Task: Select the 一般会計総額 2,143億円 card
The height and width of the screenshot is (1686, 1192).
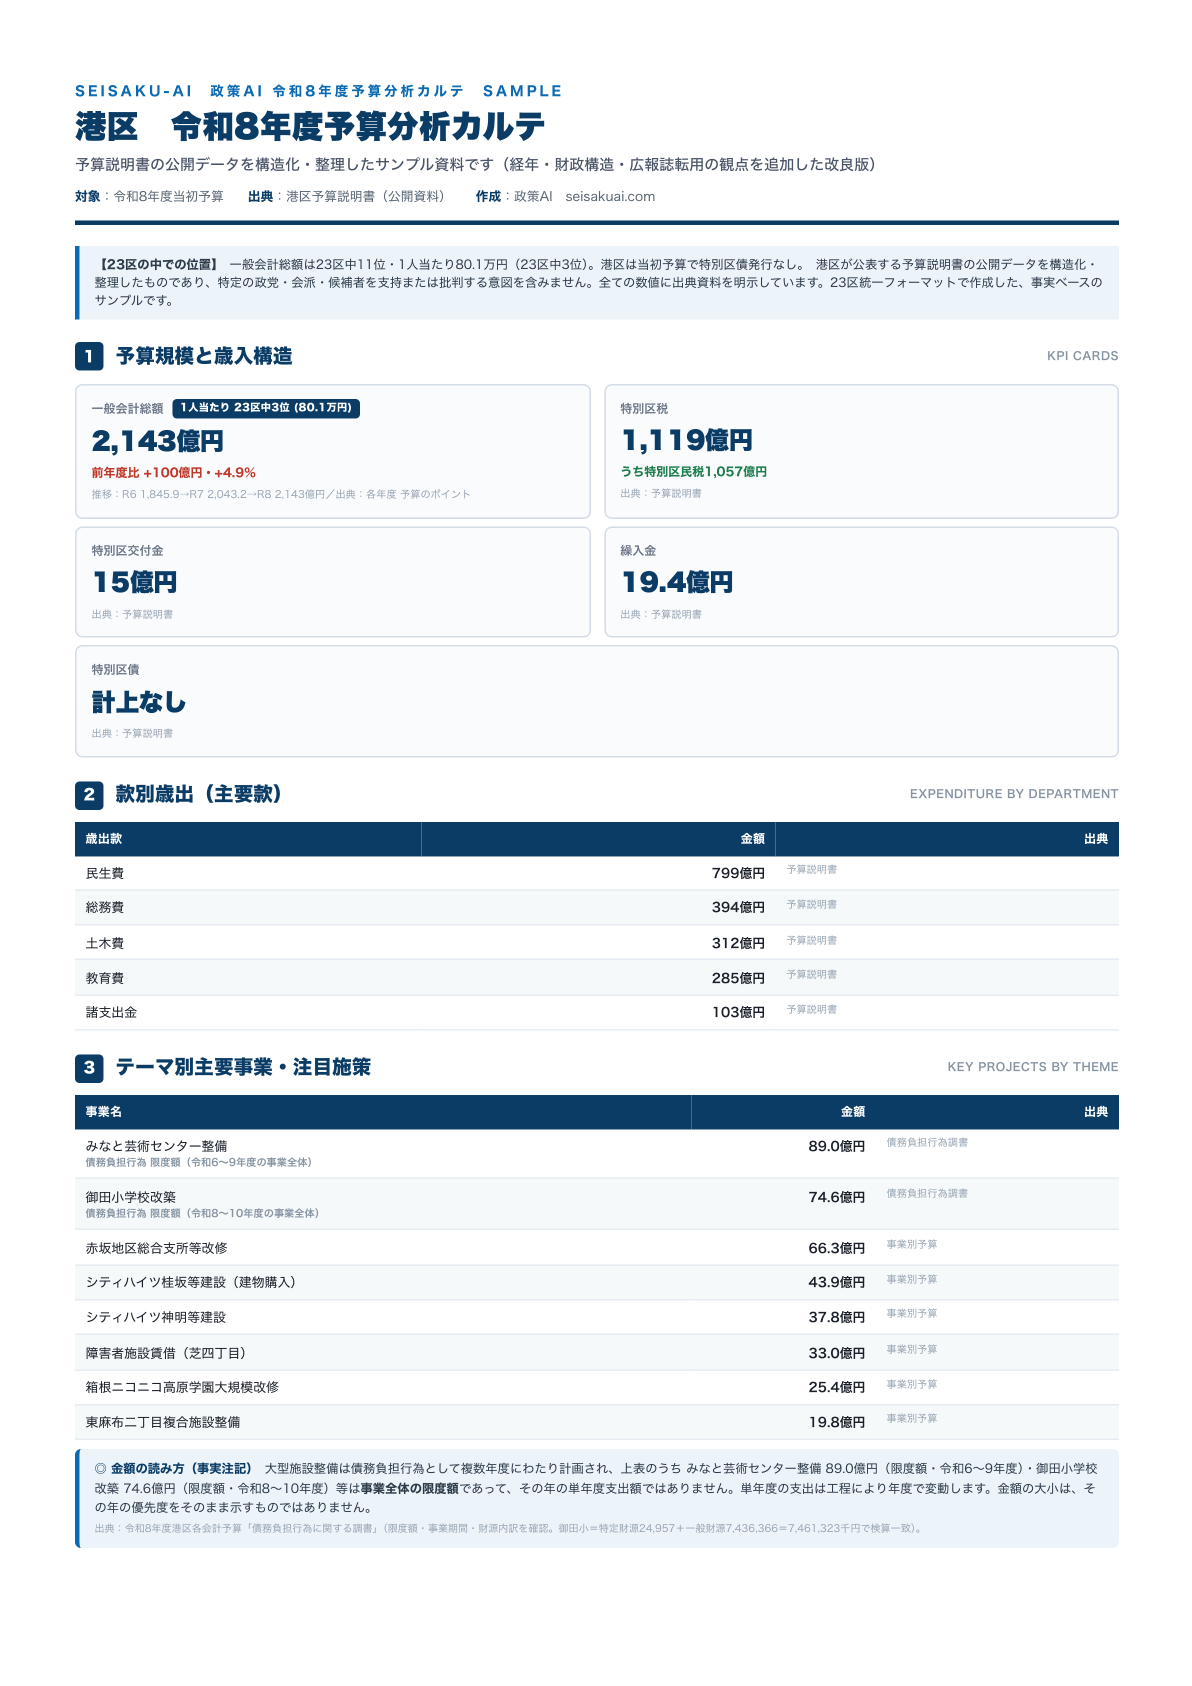Action: click(x=333, y=451)
